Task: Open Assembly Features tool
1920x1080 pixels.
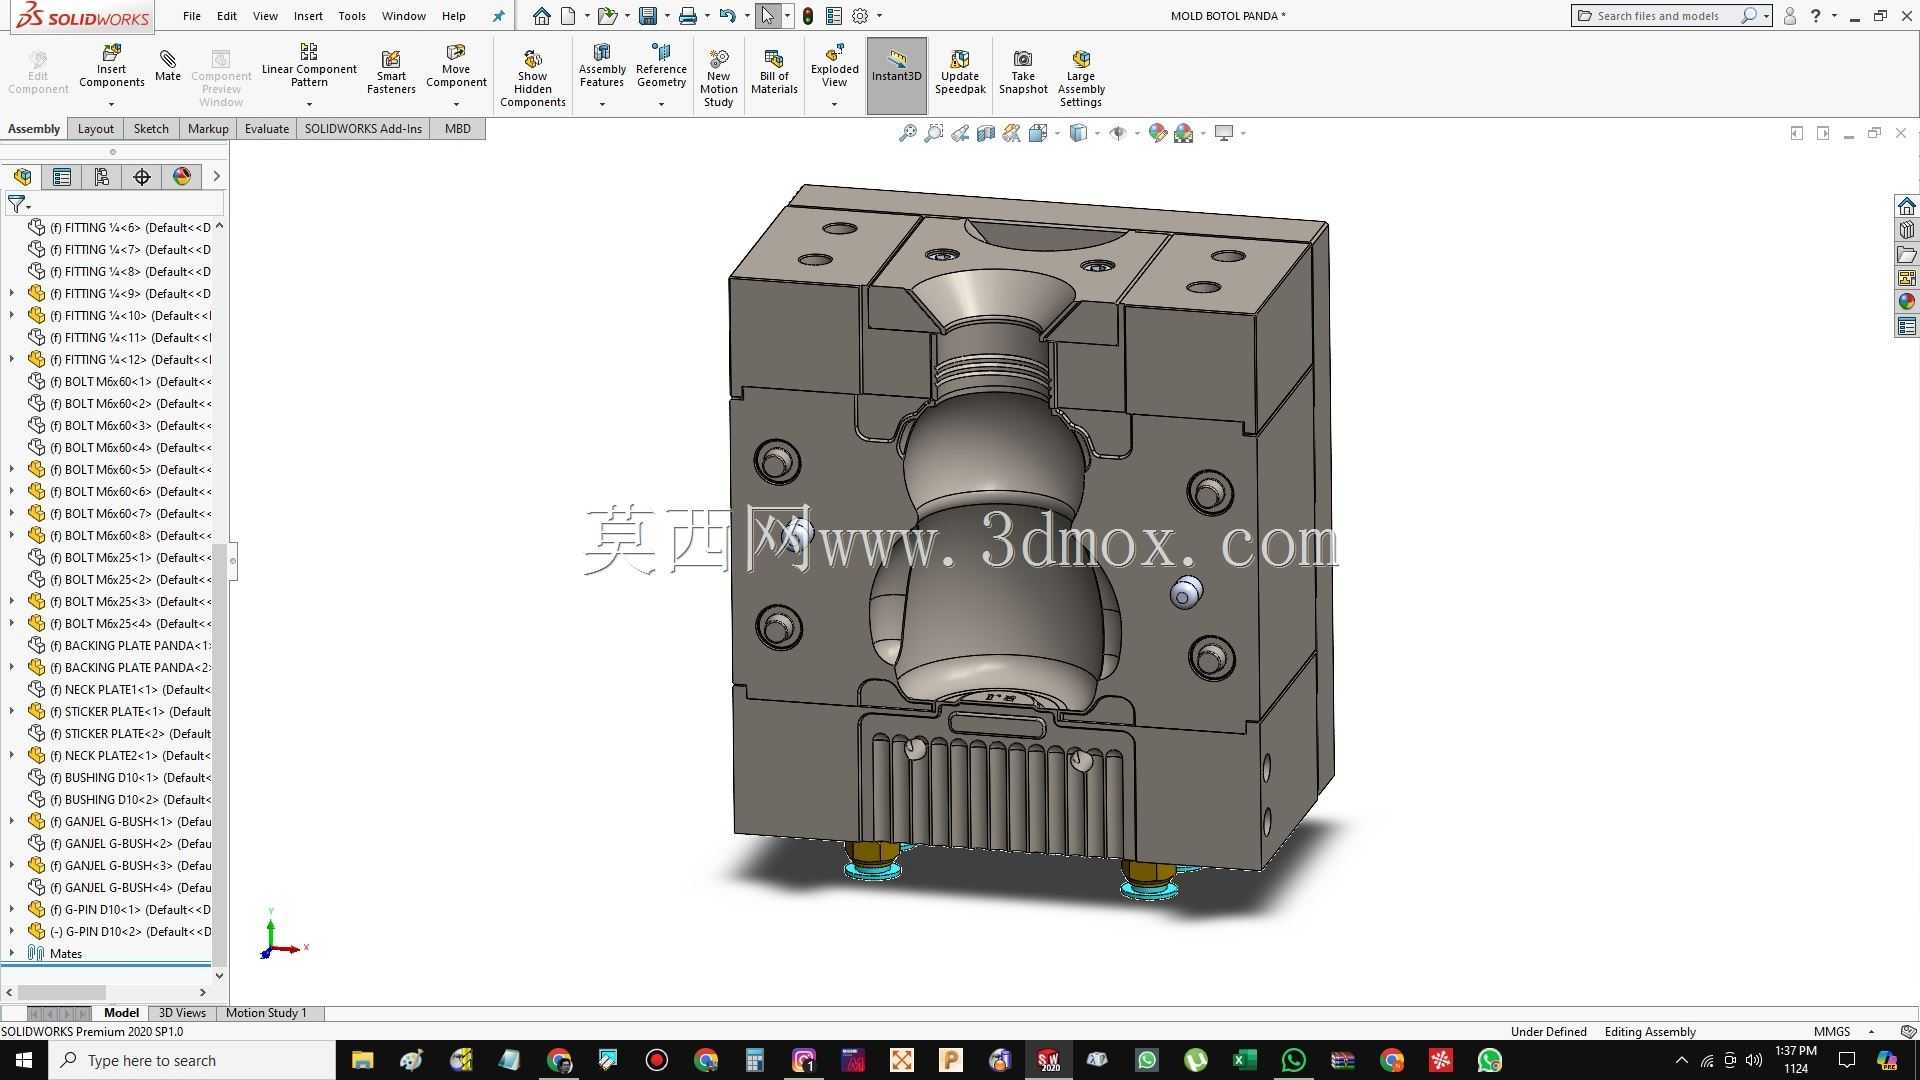Action: 602,66
